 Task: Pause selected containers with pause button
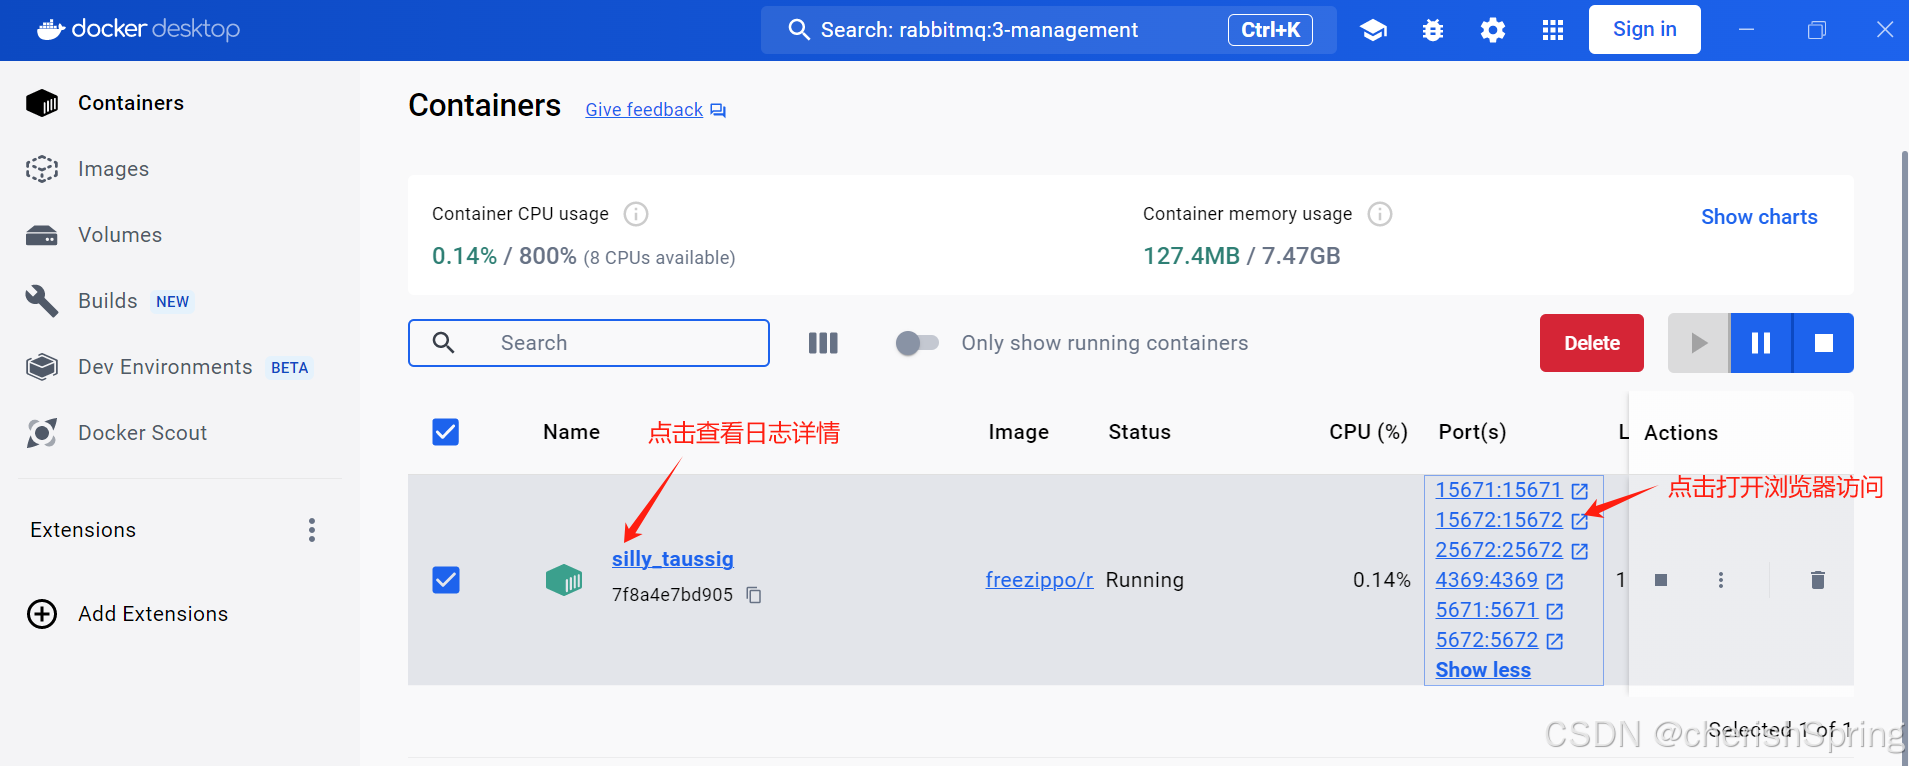(1761, 343)
